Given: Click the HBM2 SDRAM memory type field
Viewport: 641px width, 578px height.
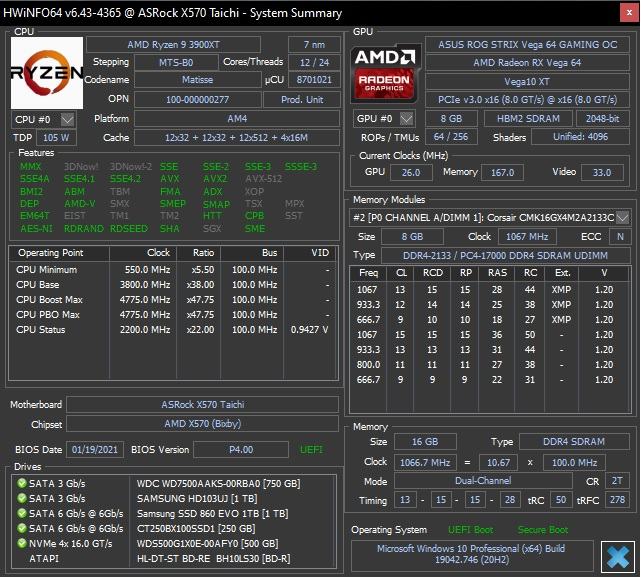Looking at the screenshot, I should click(x=528, y=119).
